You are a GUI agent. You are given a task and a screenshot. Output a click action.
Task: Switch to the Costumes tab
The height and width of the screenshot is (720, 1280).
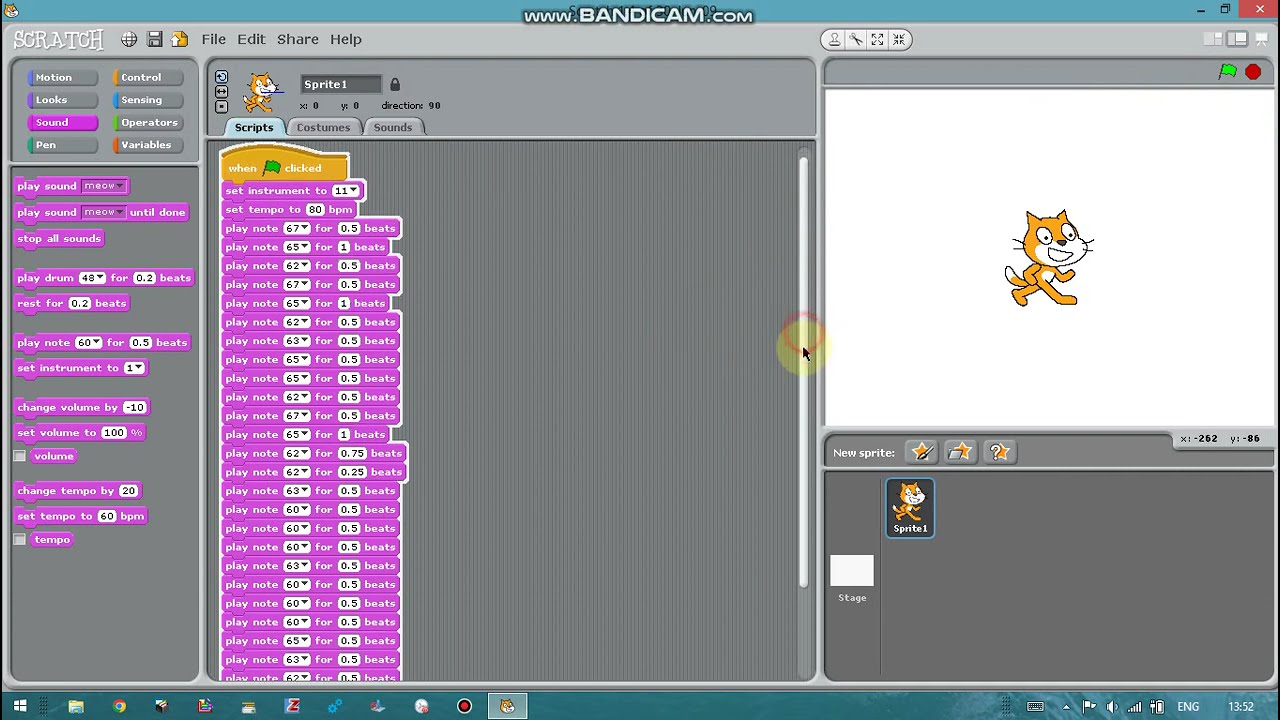pyautogui.click(x=323, y=127)
